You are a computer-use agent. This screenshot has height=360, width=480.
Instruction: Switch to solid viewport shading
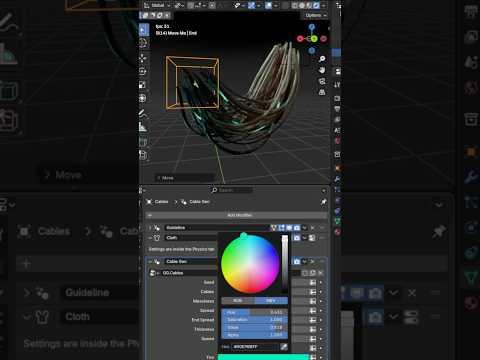[302, 5]
